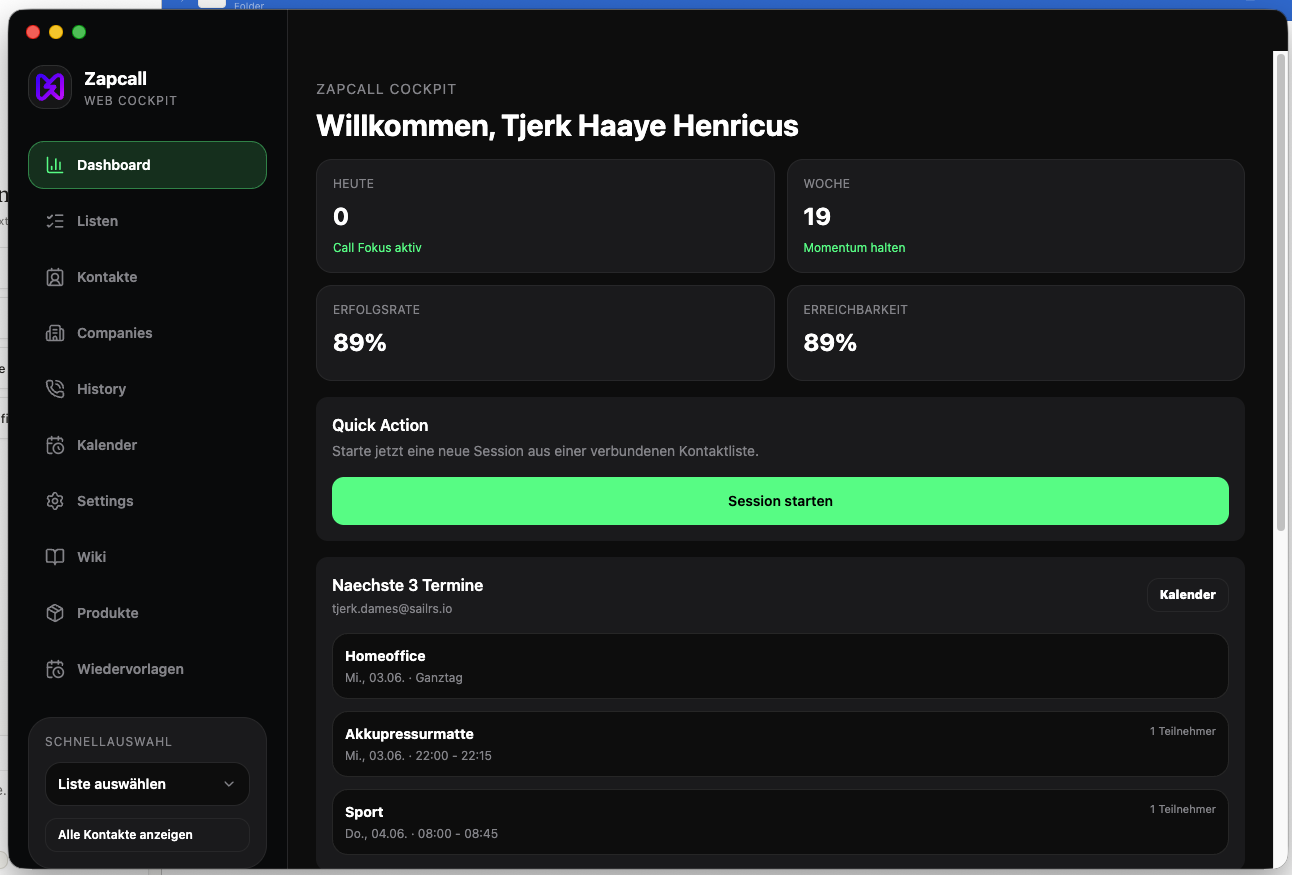Click the Naechste 3 Termine heading

407,585
